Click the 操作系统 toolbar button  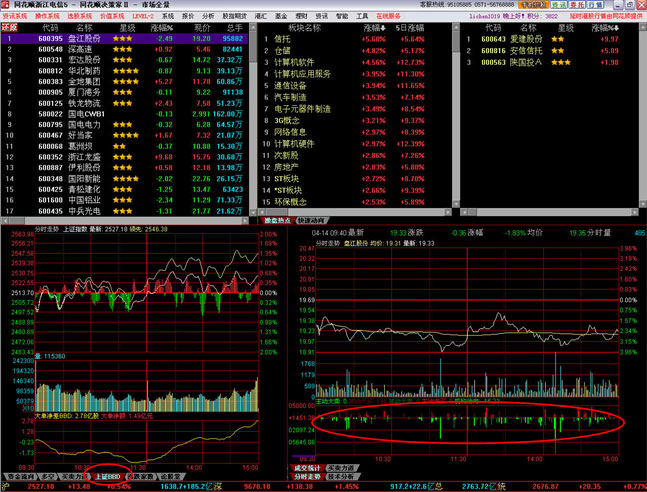coord(46,17)
